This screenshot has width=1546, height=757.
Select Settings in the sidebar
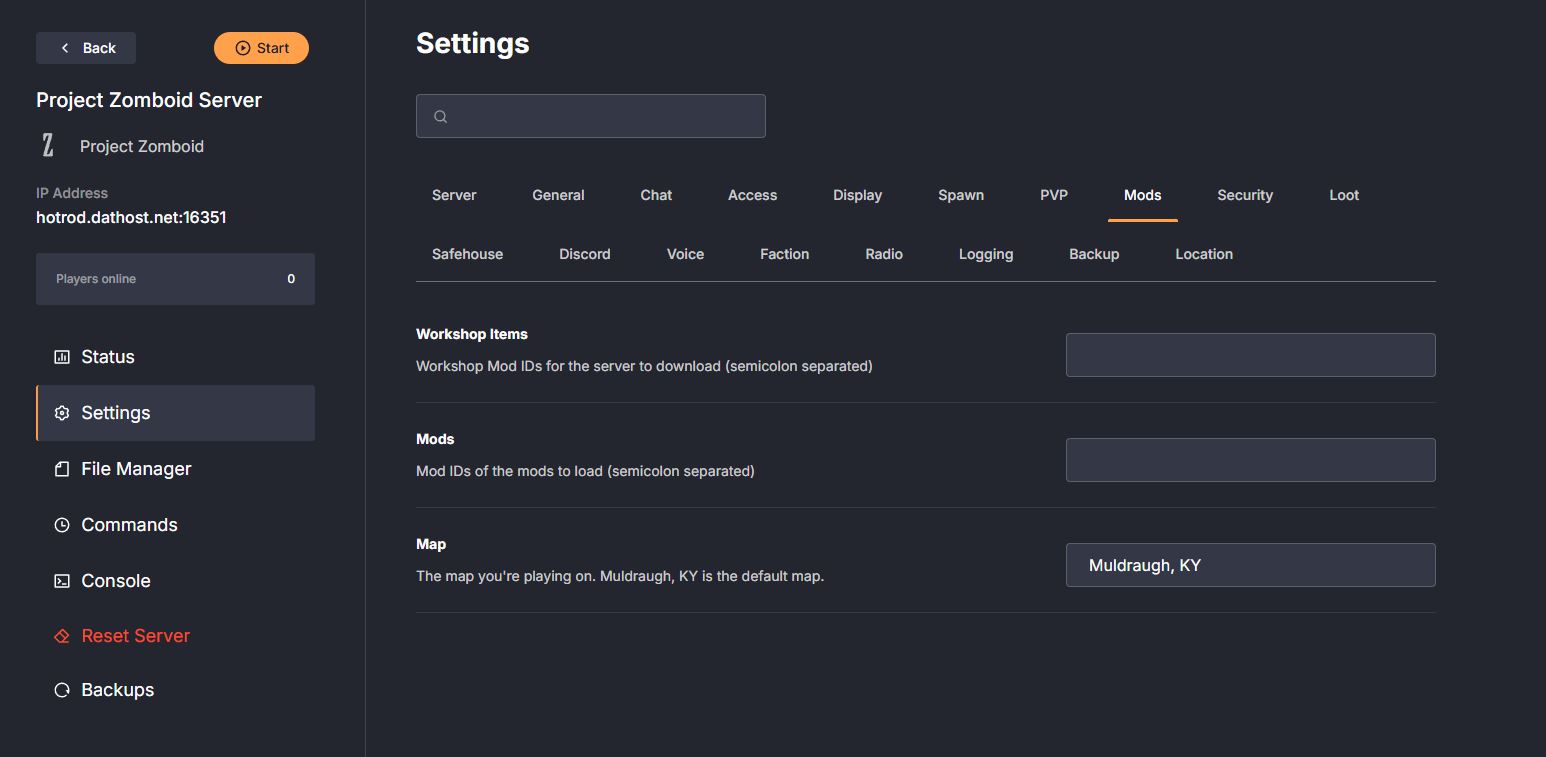[175, 413]
